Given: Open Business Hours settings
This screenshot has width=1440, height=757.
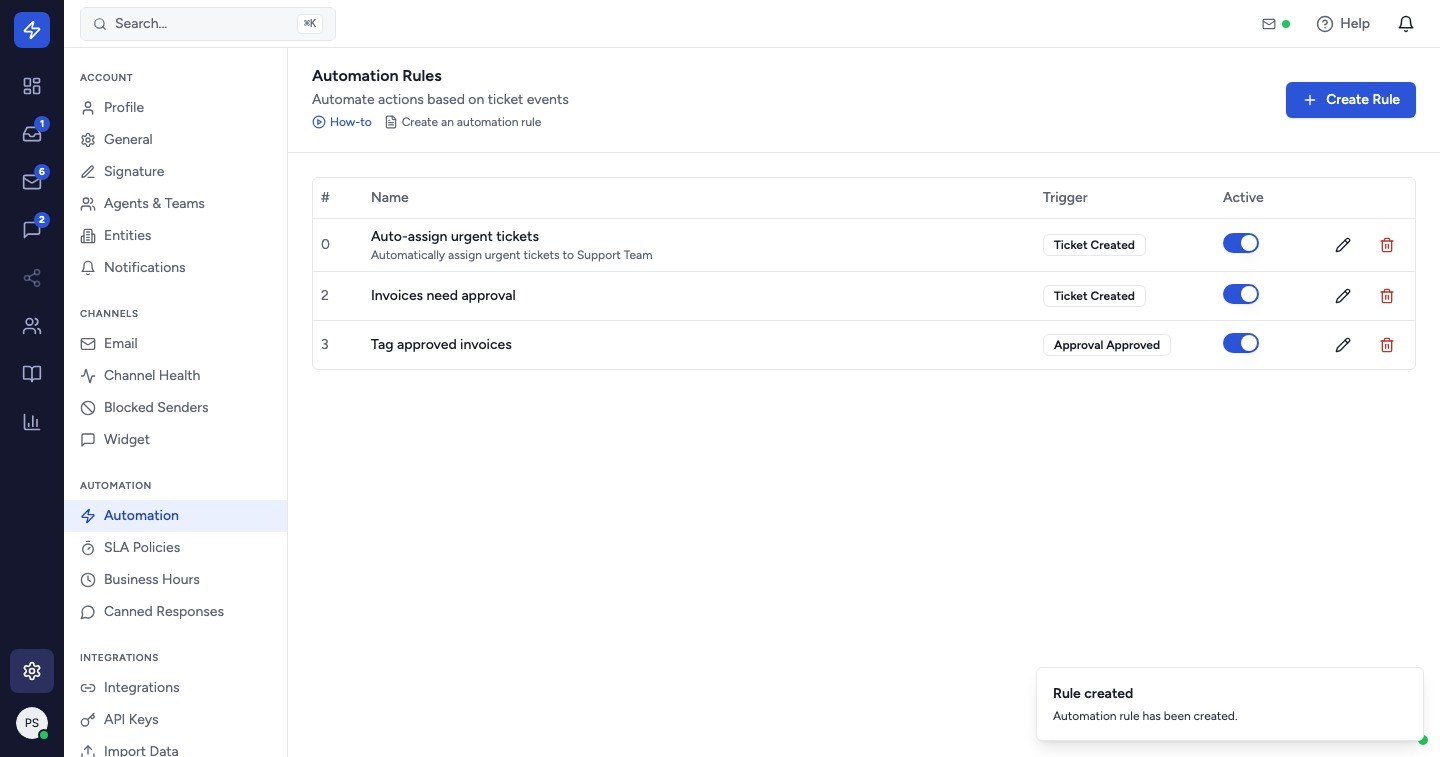Looking at the screenshot, I should pos(176,580).
